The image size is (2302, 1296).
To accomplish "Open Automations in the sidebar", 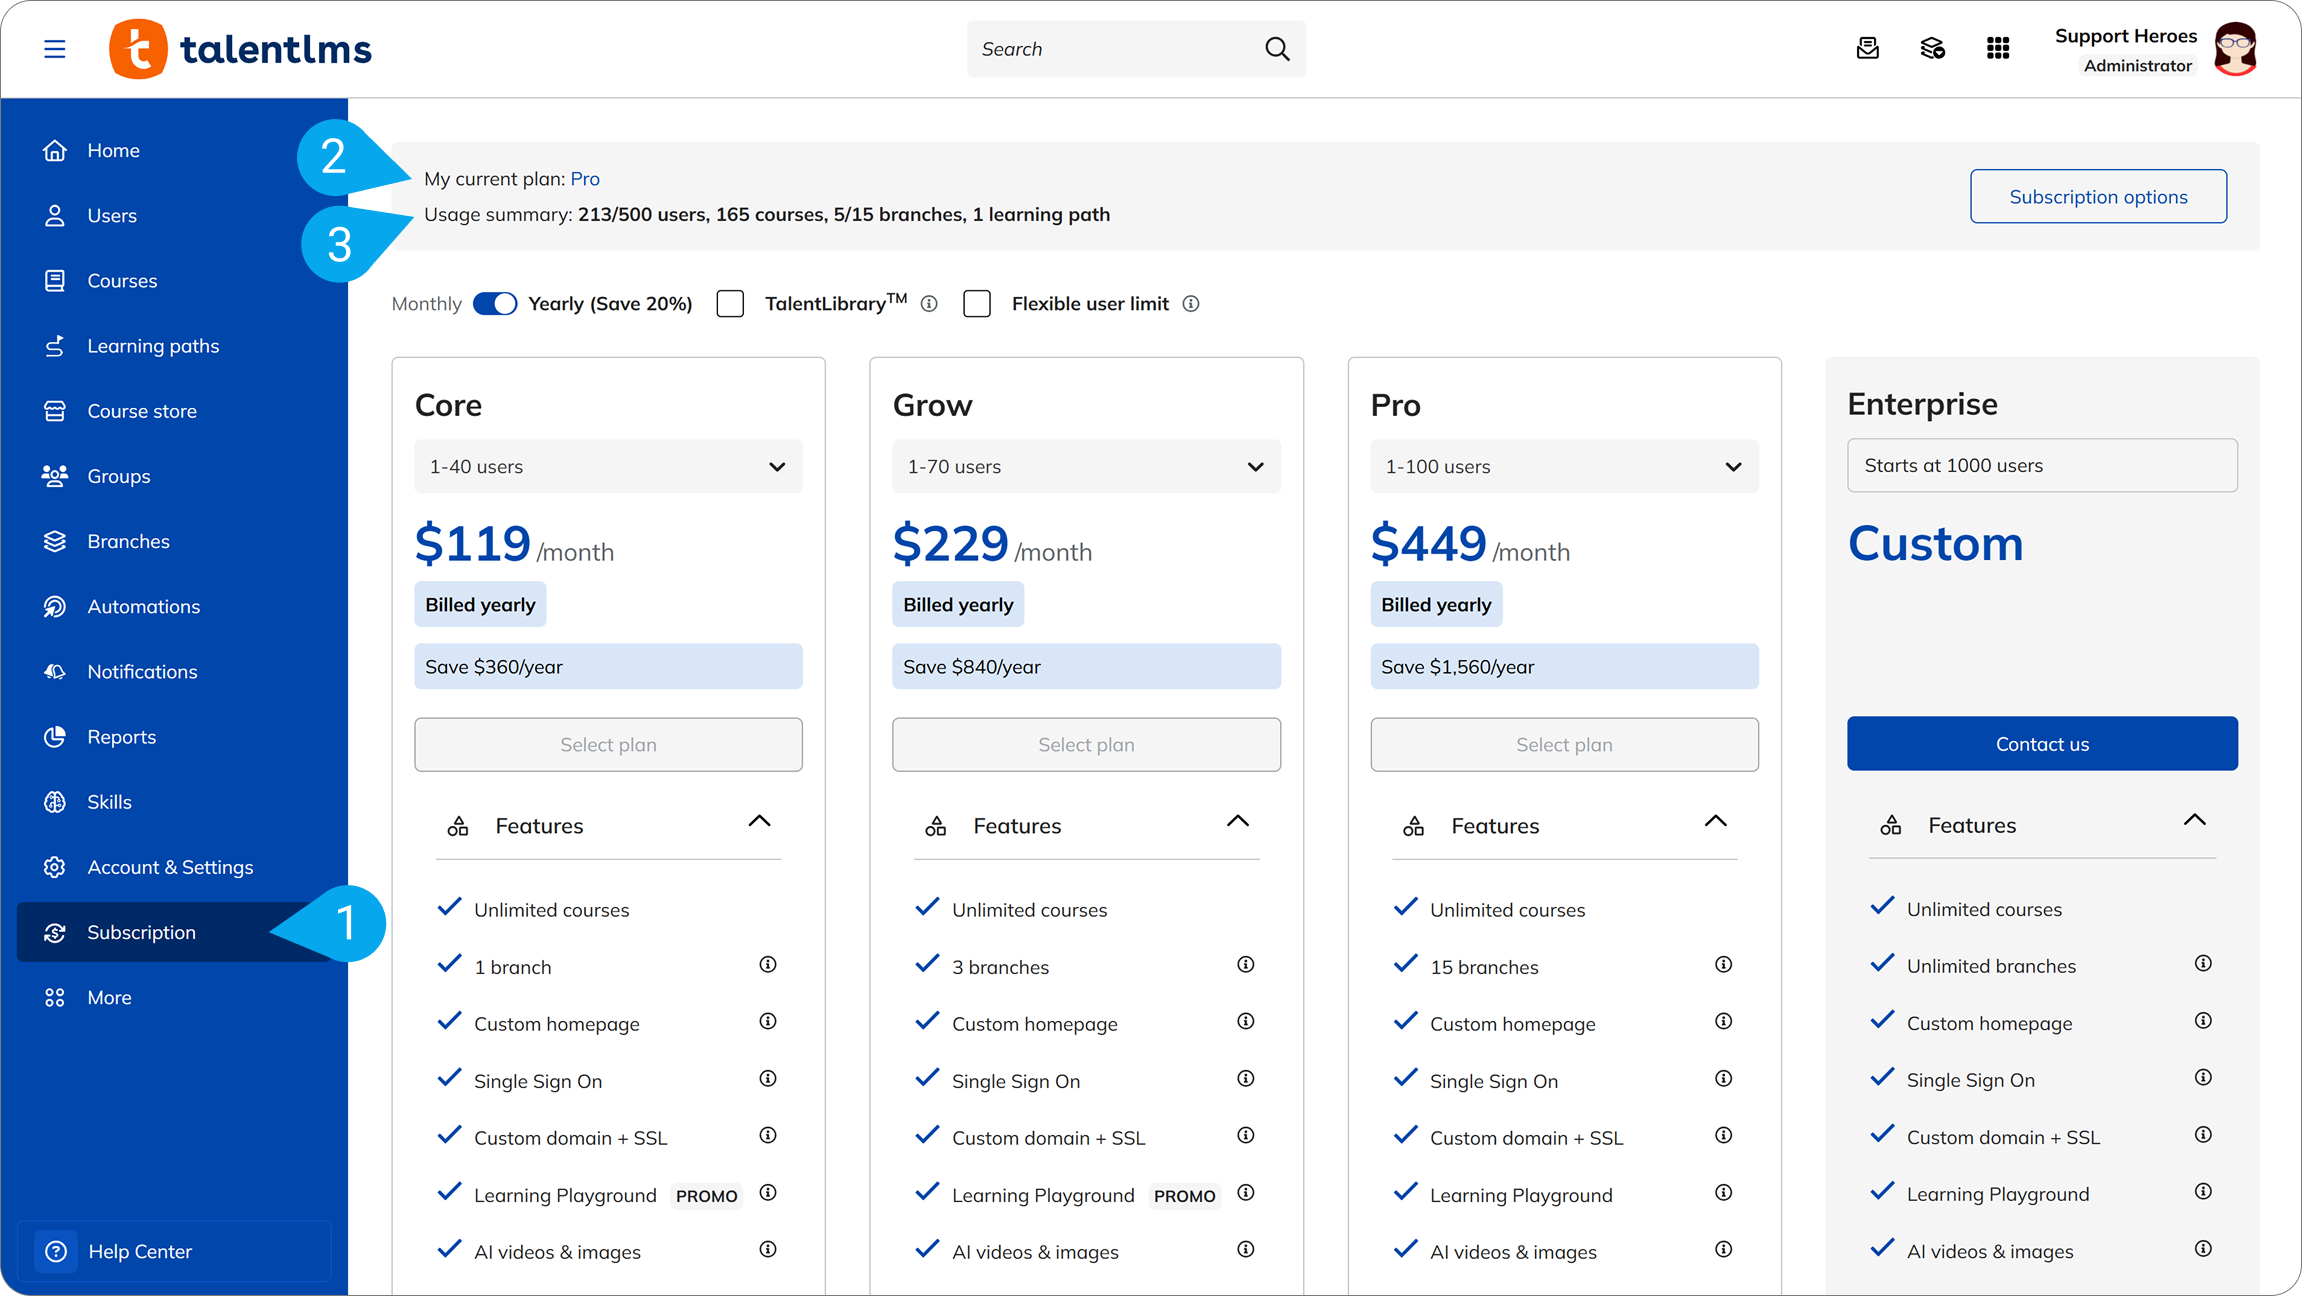I will pos(174,607).
